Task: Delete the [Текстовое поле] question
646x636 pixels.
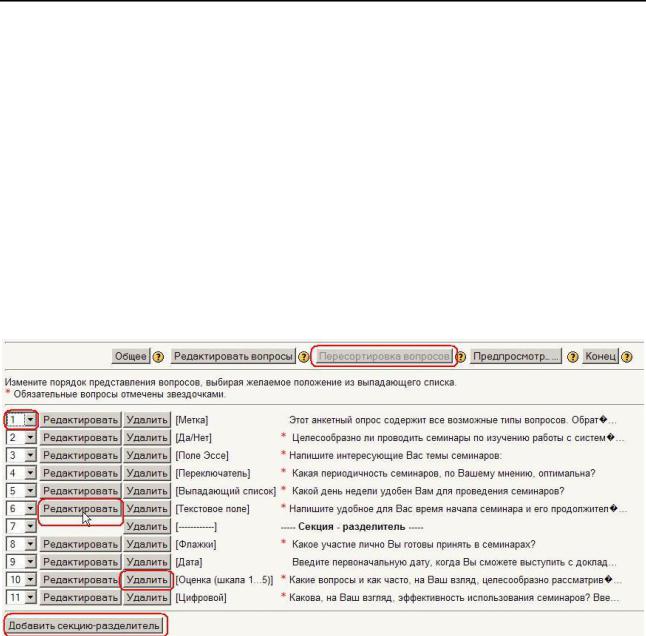Action: 147,508
